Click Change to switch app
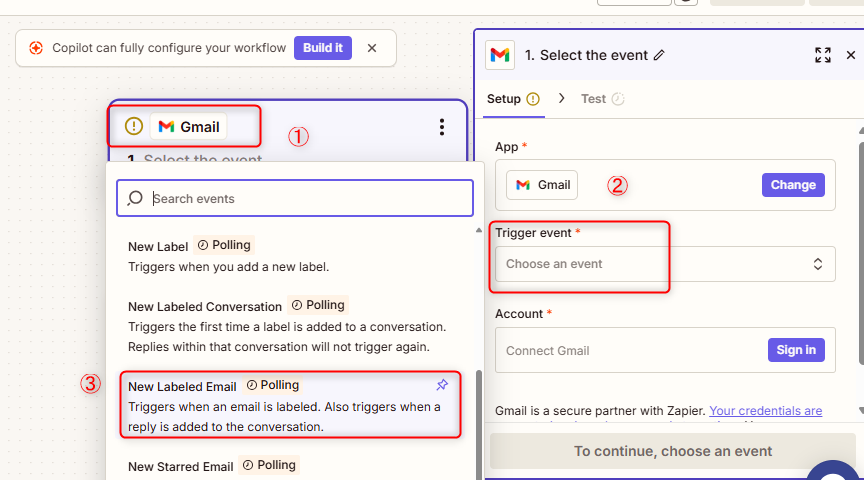 pos(793,185)
